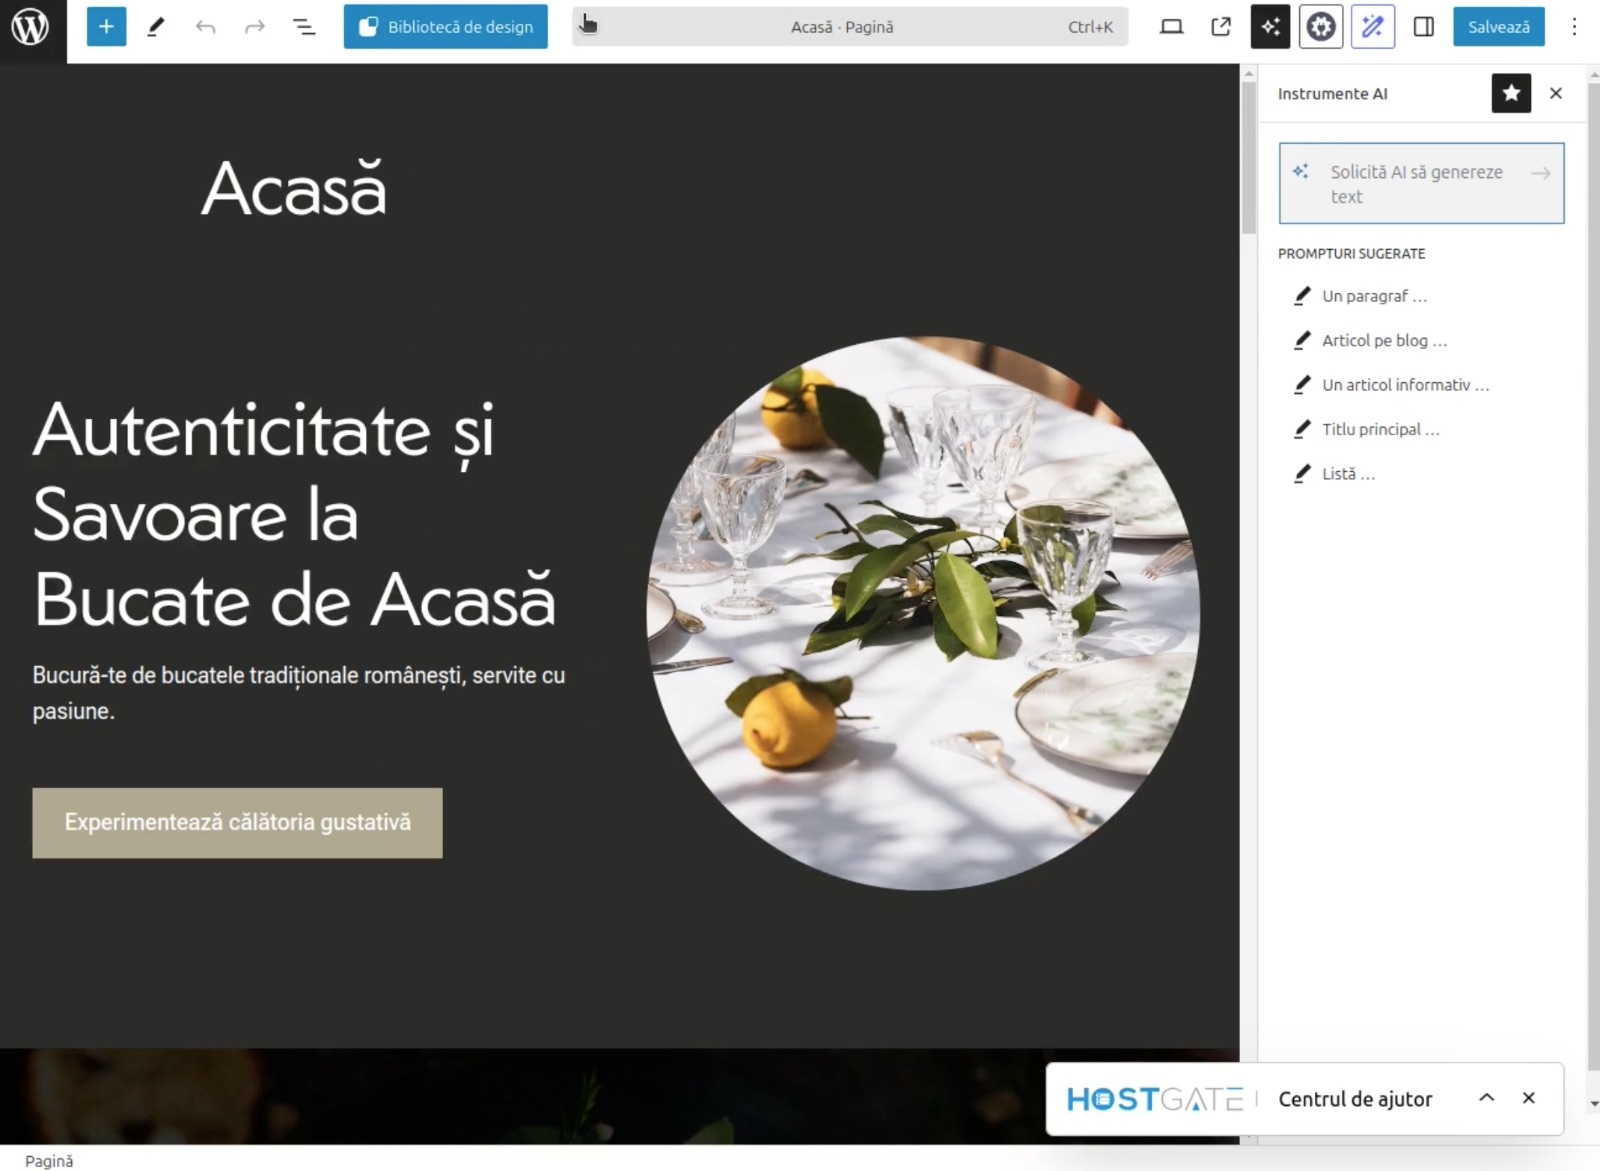Screen dimensions: 1600x1171
Task: Redo the last undone change
Action: pyautogui.click(x=255, y=27)
